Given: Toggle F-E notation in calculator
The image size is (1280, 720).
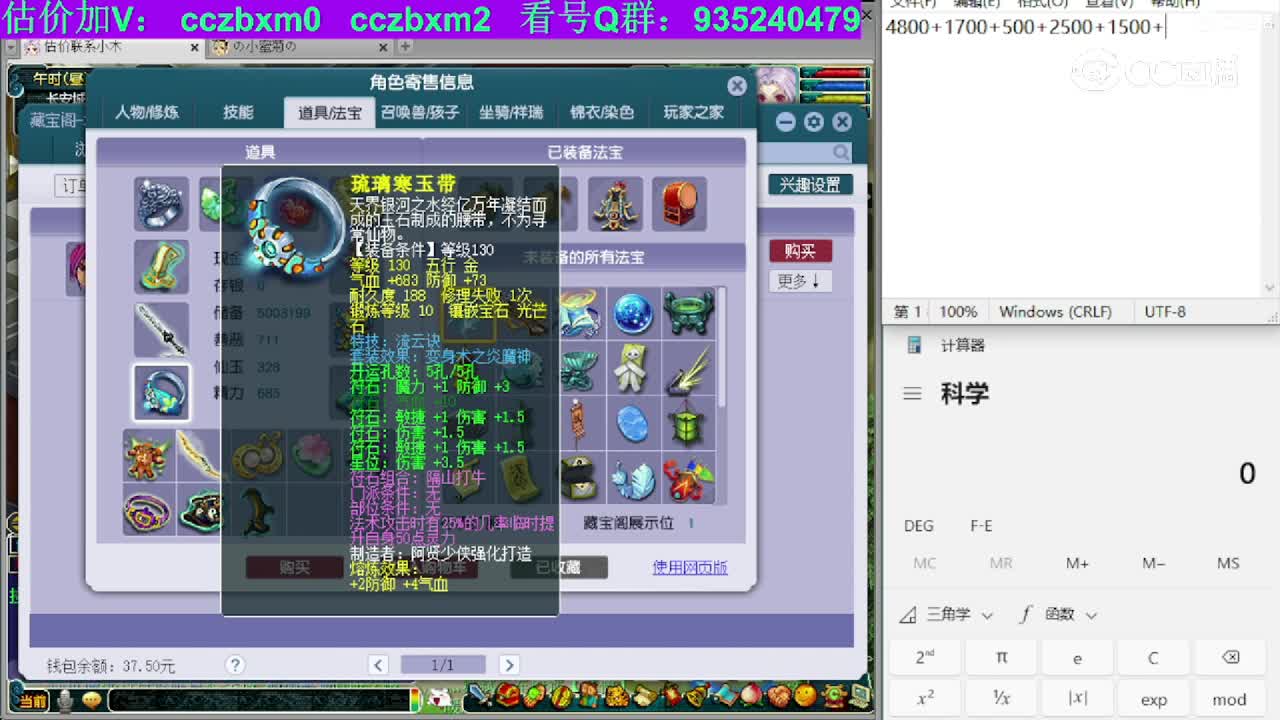Looking at the screenshot, I should pos(981,526).
